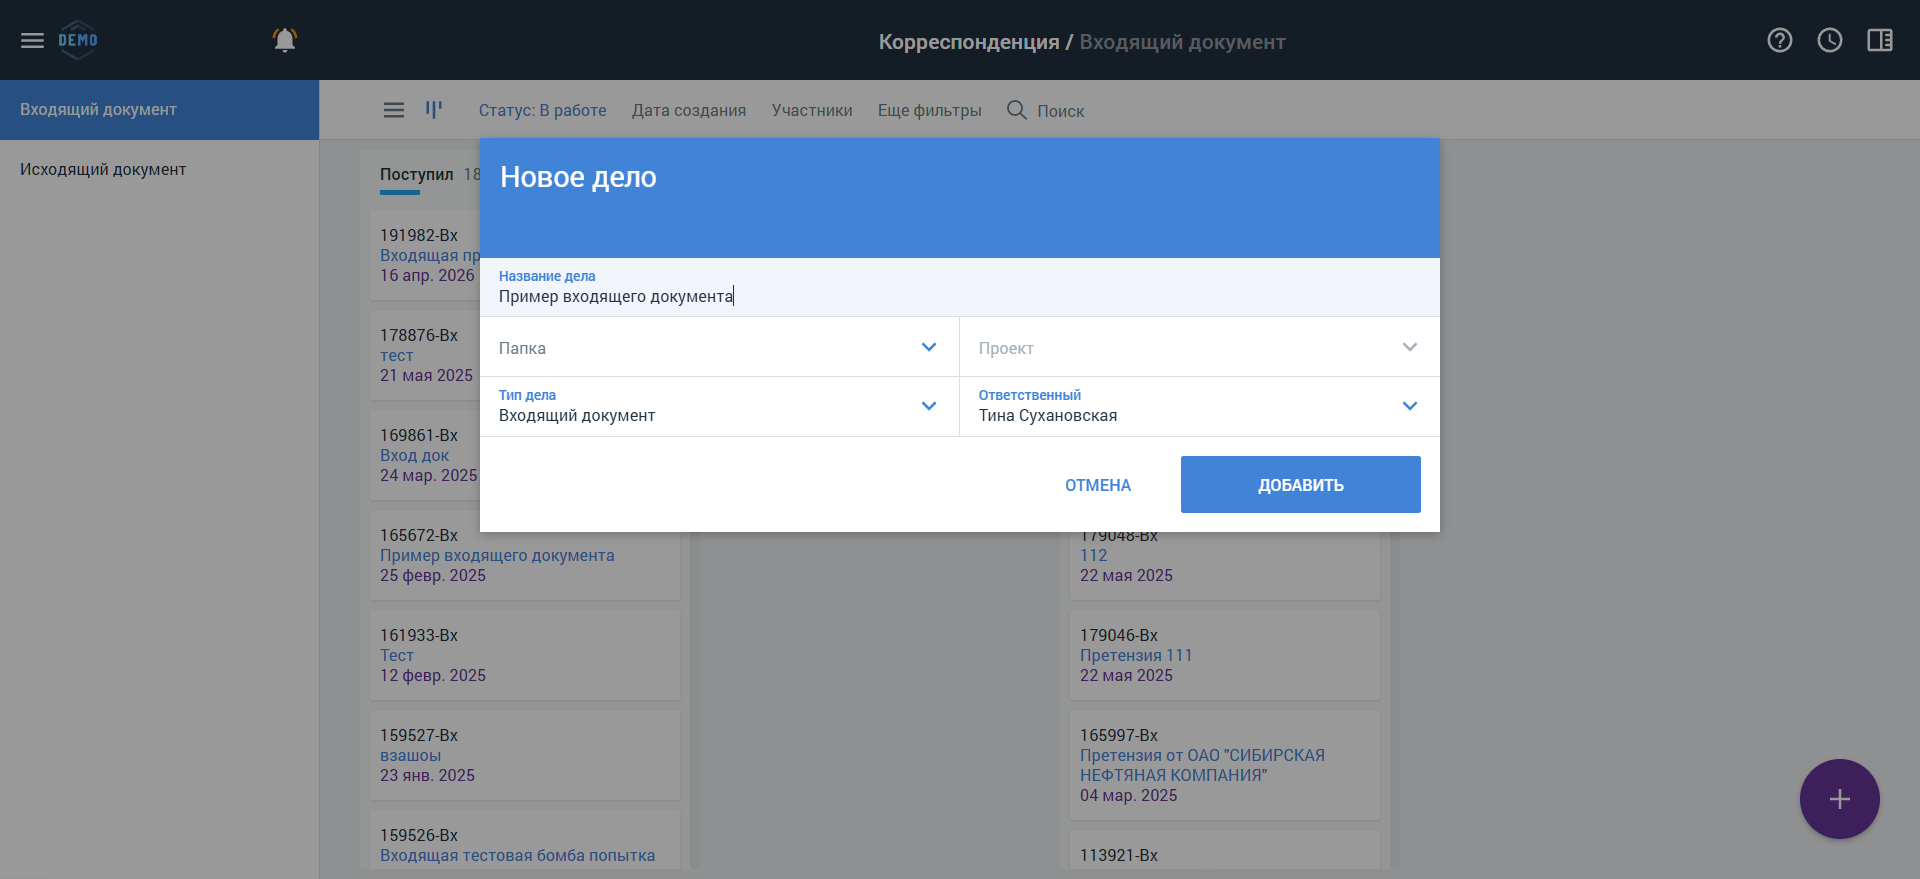1920x879 pixels.
Task: Open the help question mark icon
Action: pos(1780,40)
